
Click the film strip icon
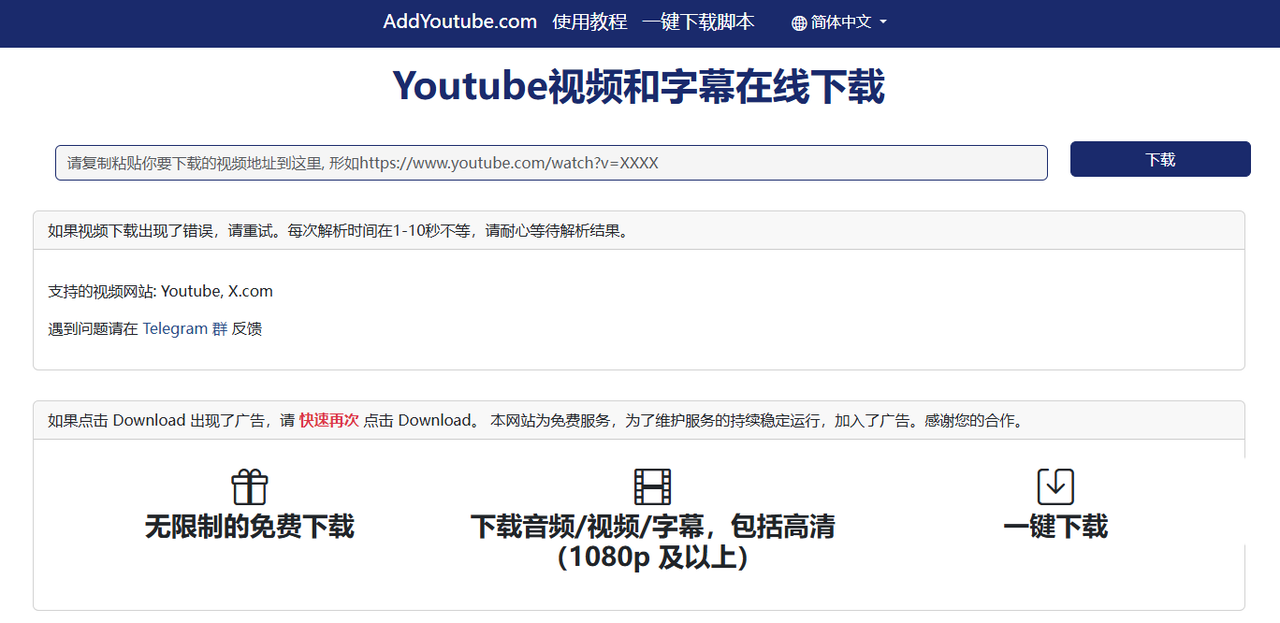(653, 487)
